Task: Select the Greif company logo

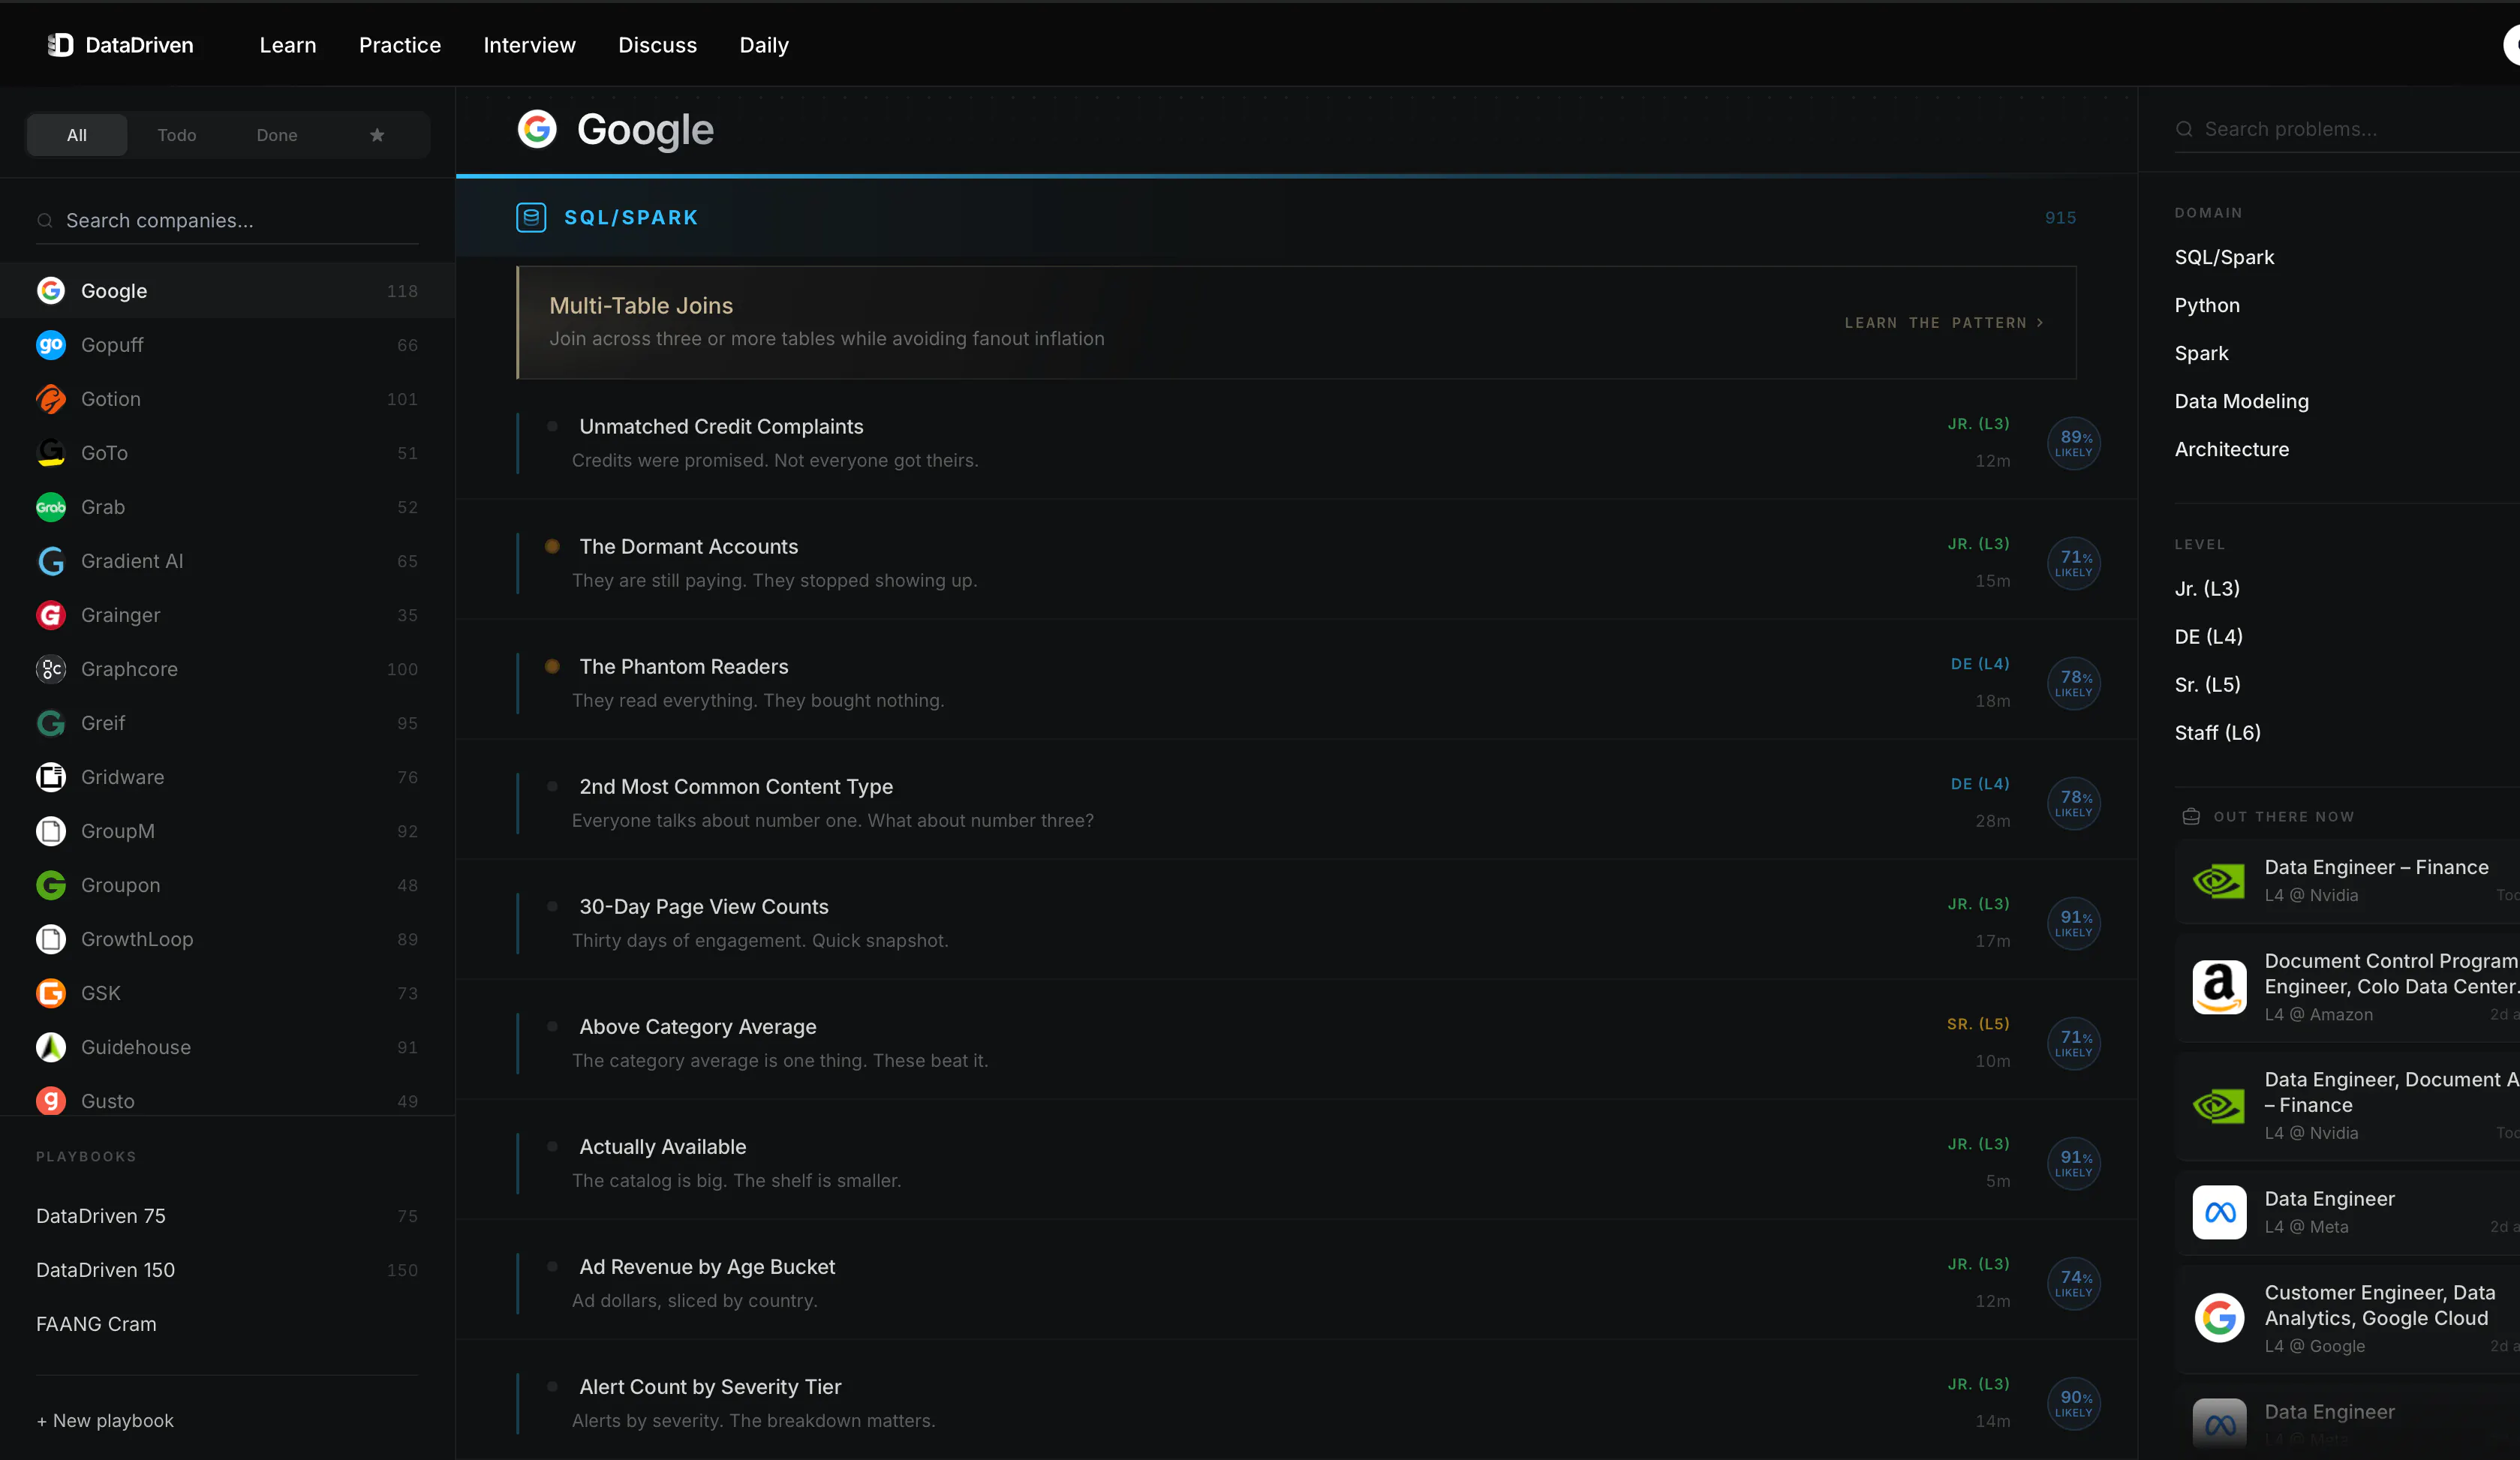Action: [51, 723]
